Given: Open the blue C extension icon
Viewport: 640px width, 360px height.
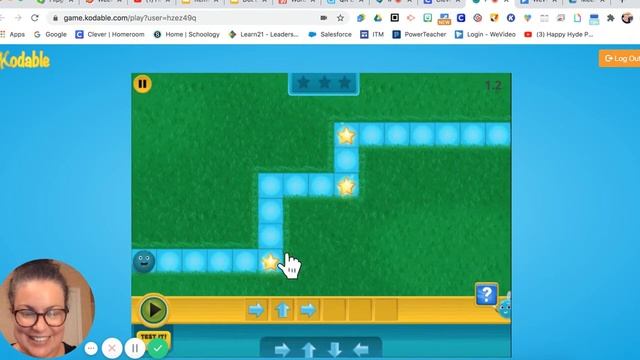Looking at the screenshot, I should point(461,18).
